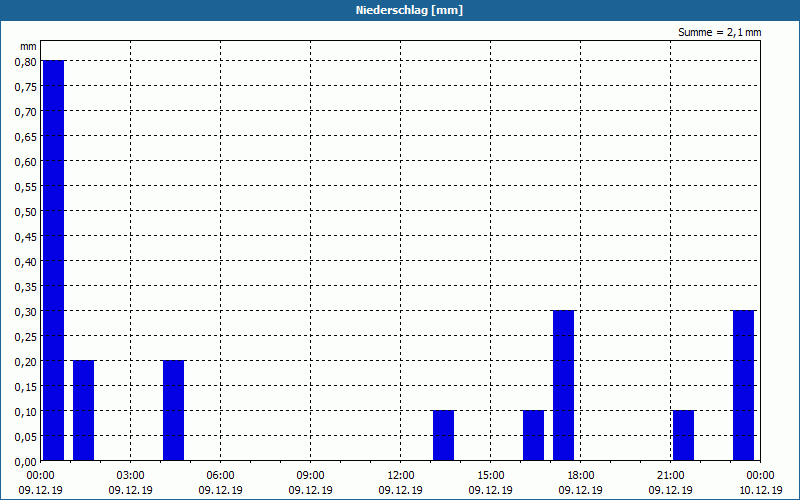Click the 0,10 mm bar after 21:00

pos(683,436)
